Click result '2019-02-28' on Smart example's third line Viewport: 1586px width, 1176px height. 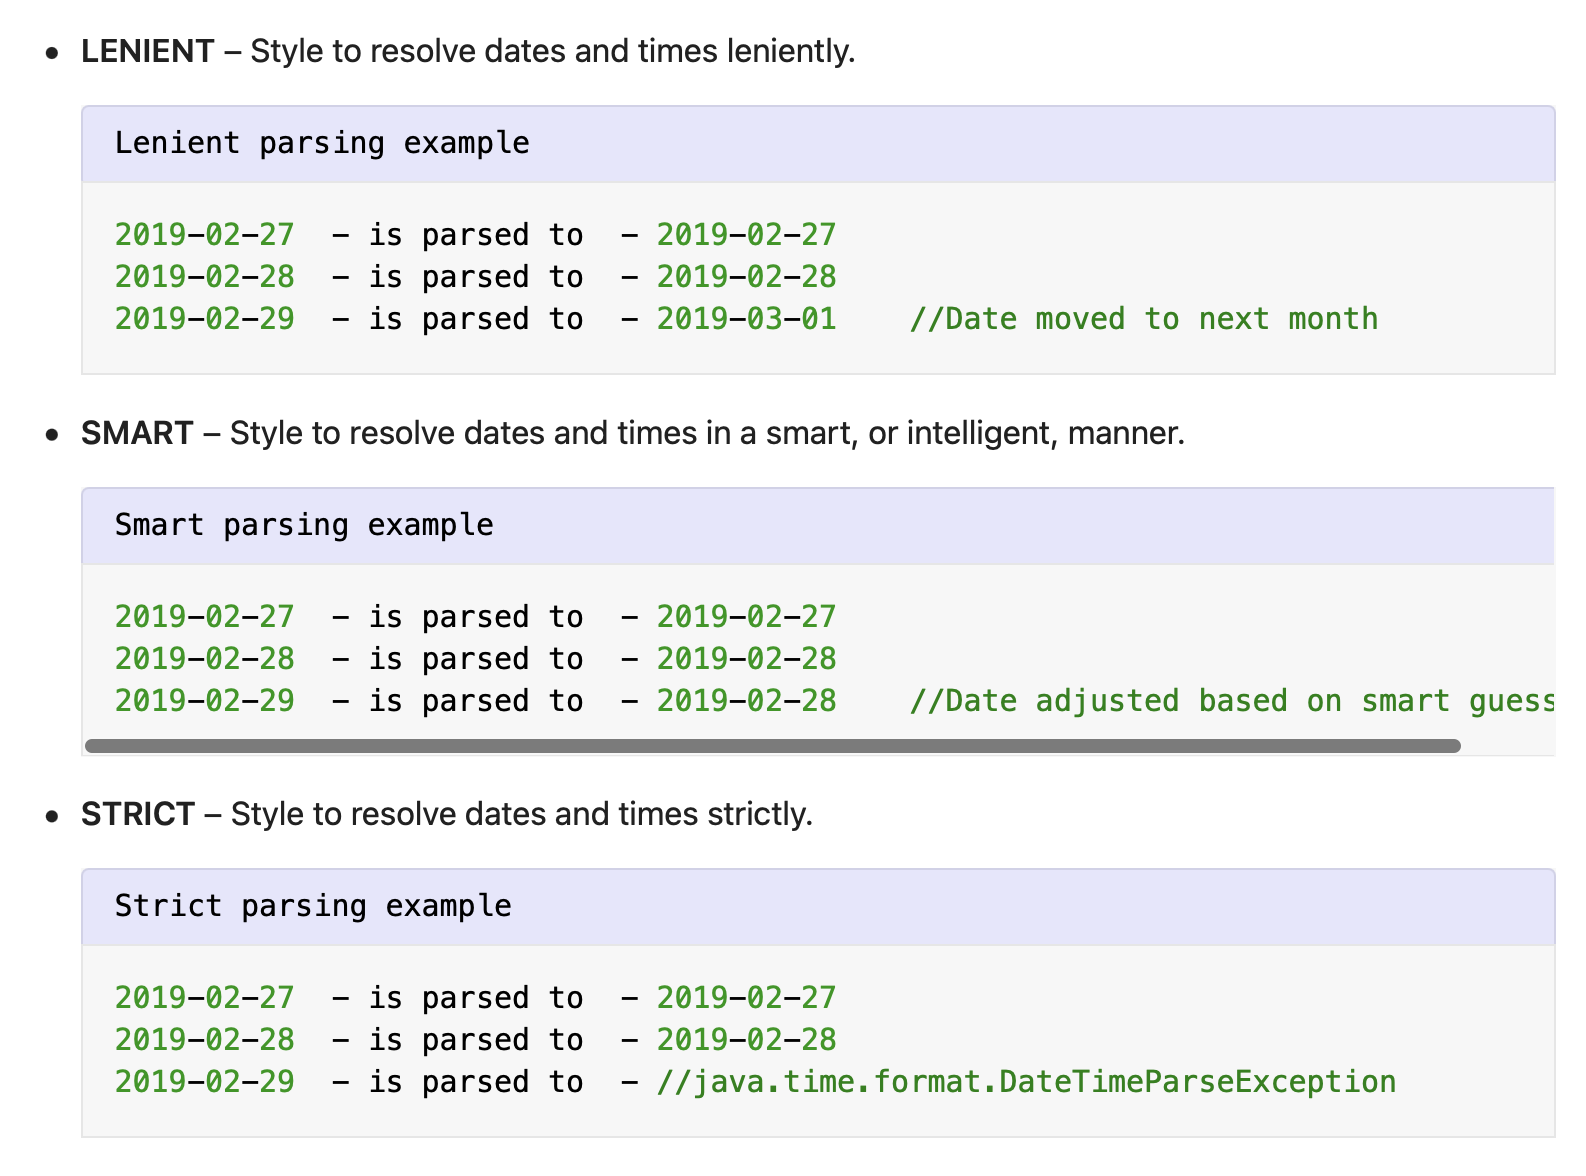click(x=746, y=701)
